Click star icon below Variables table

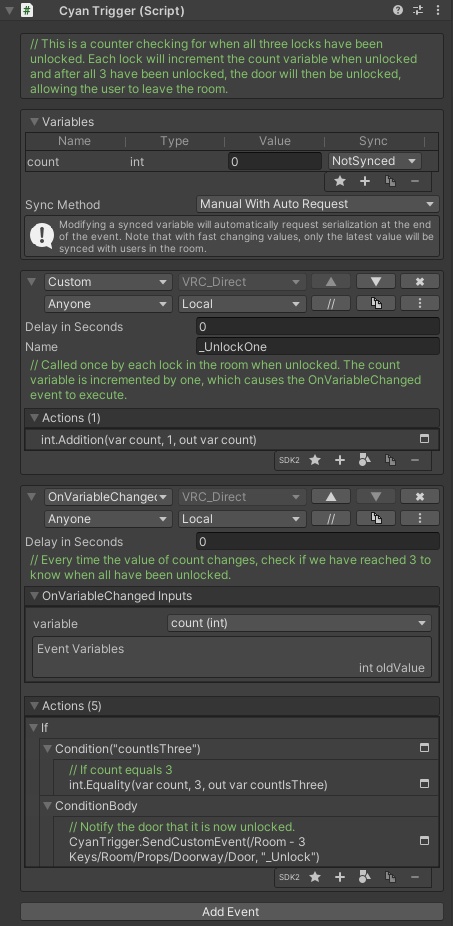(x=340, y=181)
